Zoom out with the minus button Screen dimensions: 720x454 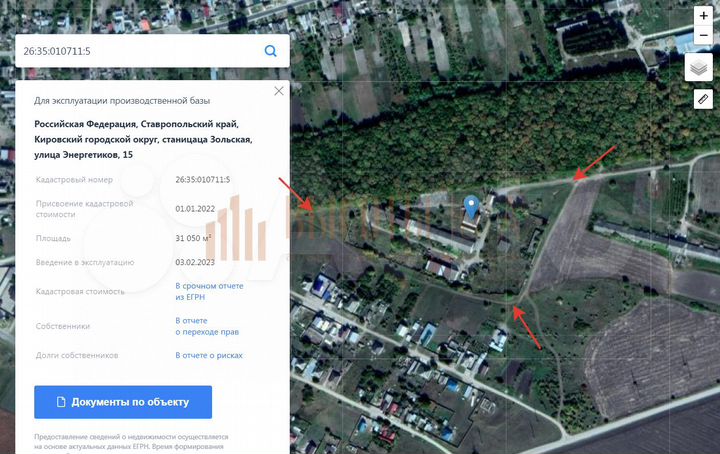pos(703,35)
